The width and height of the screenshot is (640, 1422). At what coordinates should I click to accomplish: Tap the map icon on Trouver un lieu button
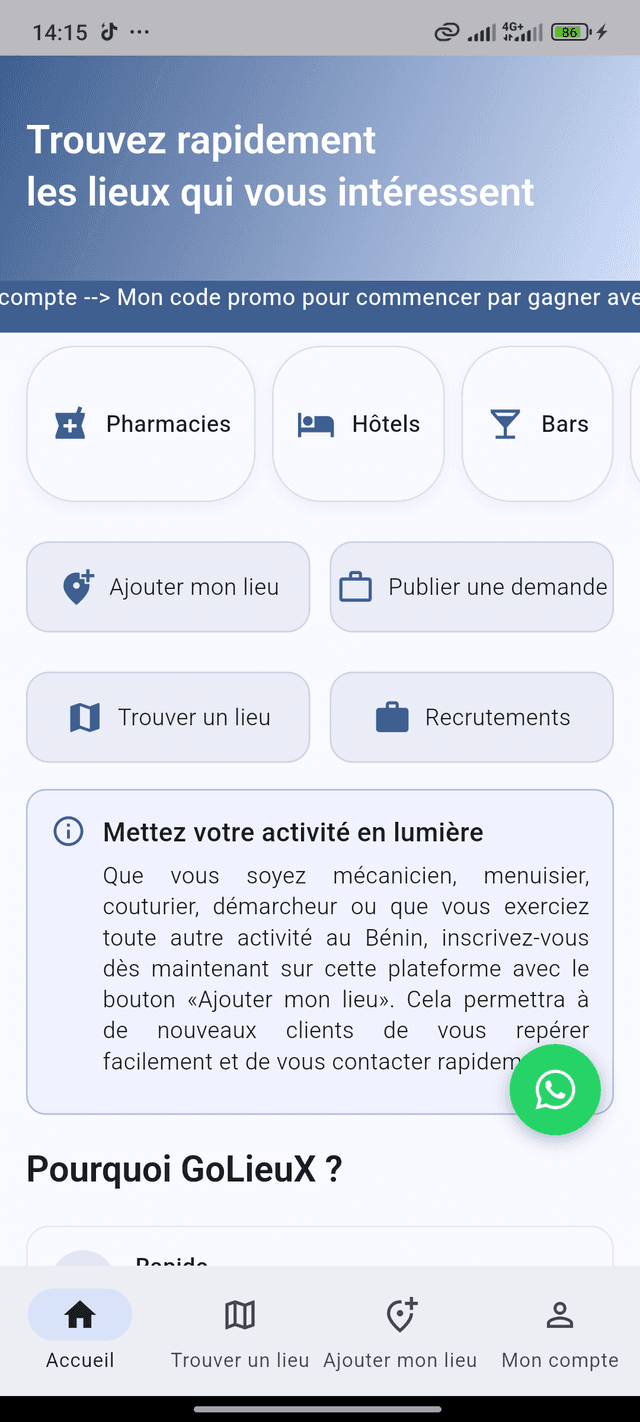click(85, 717)
